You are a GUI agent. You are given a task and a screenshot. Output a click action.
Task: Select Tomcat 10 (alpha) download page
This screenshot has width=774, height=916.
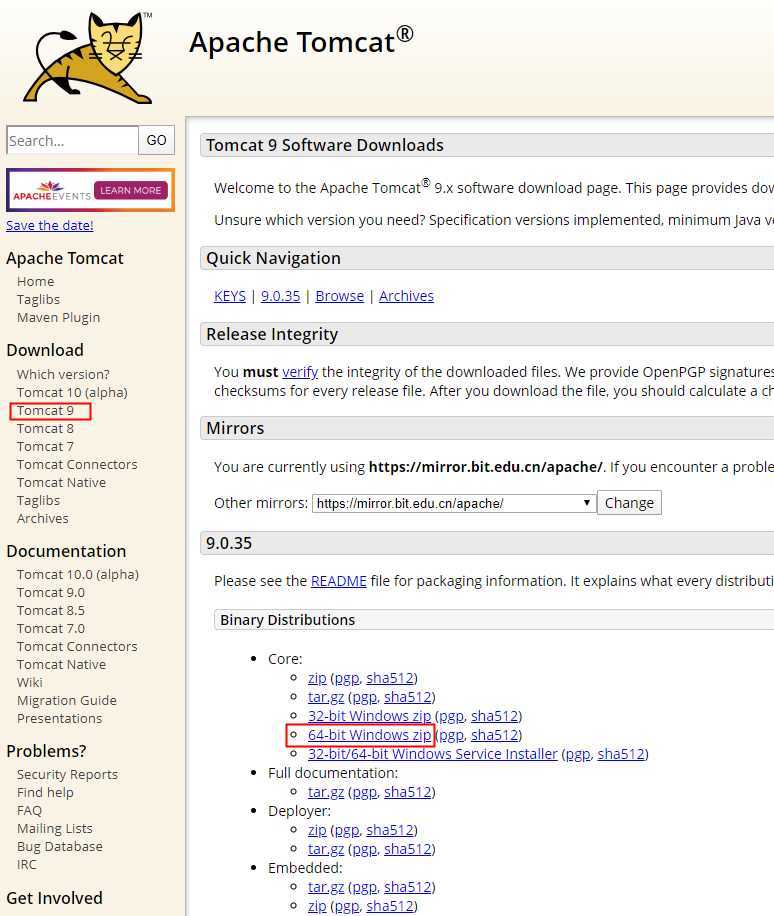tap(72, 393)
